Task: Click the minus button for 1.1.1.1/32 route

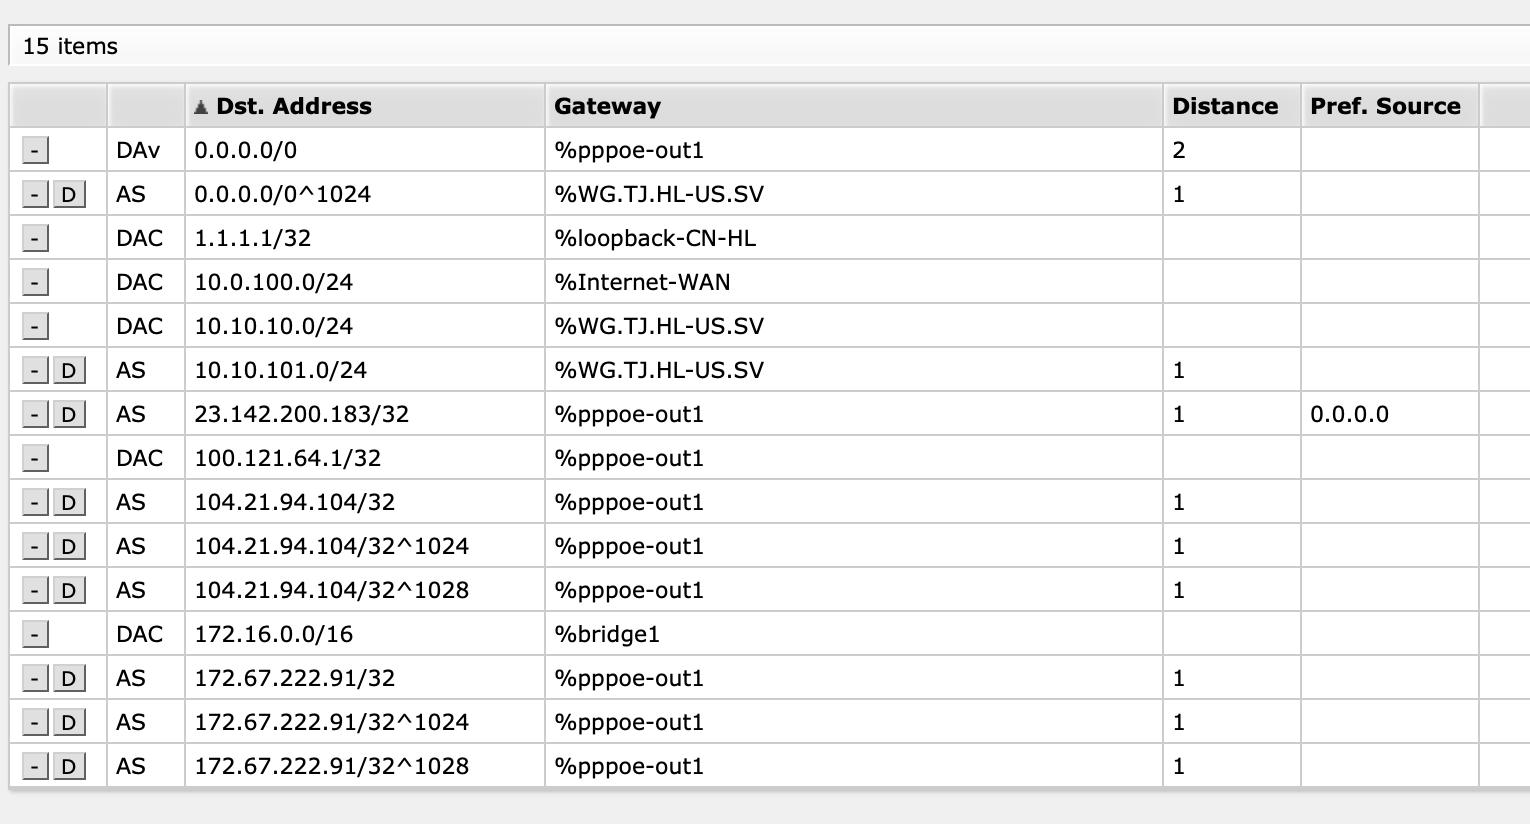Action: 35,238
